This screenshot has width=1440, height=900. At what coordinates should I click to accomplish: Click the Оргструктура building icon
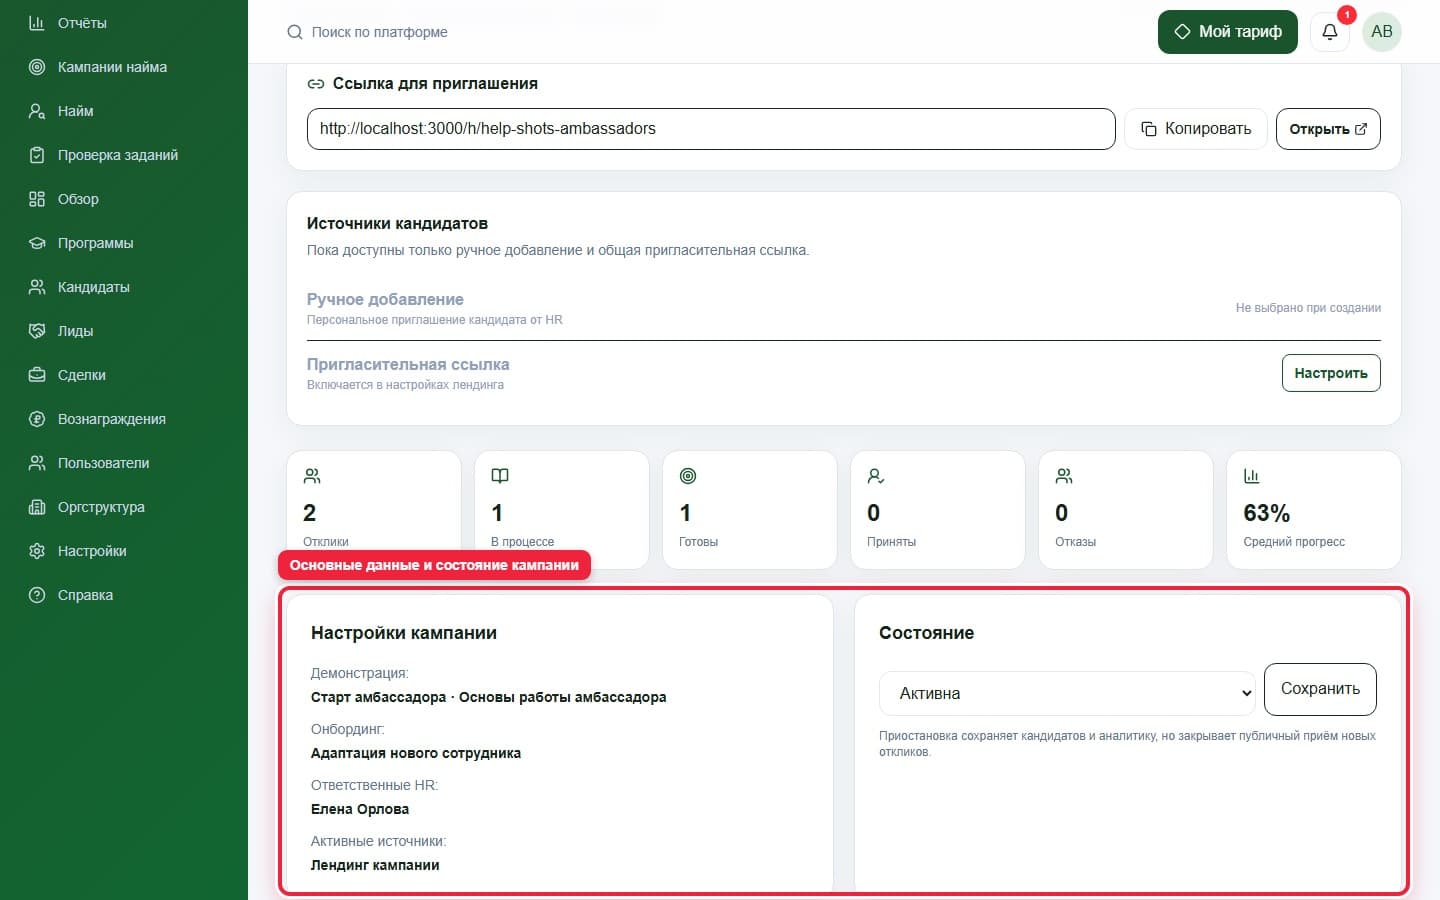pyautogui.click(x=37, y=507)
